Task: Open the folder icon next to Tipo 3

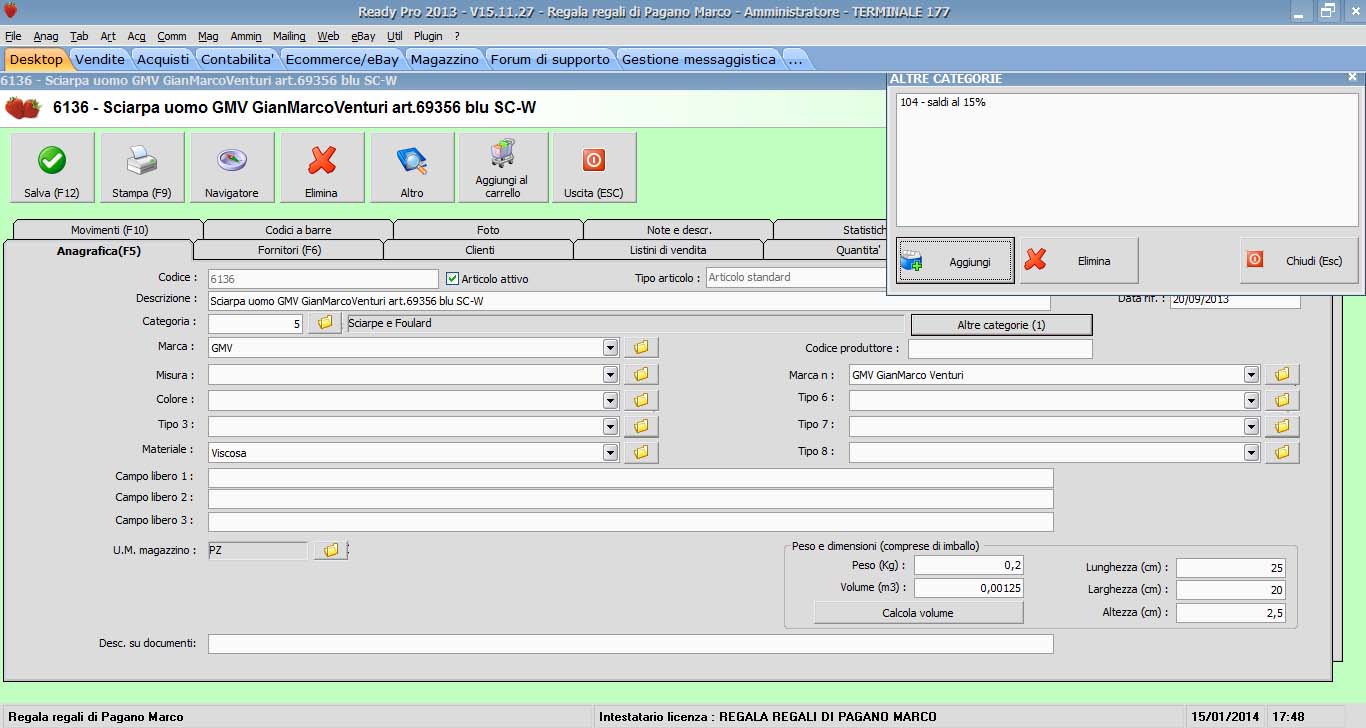Action: [642, 426]
